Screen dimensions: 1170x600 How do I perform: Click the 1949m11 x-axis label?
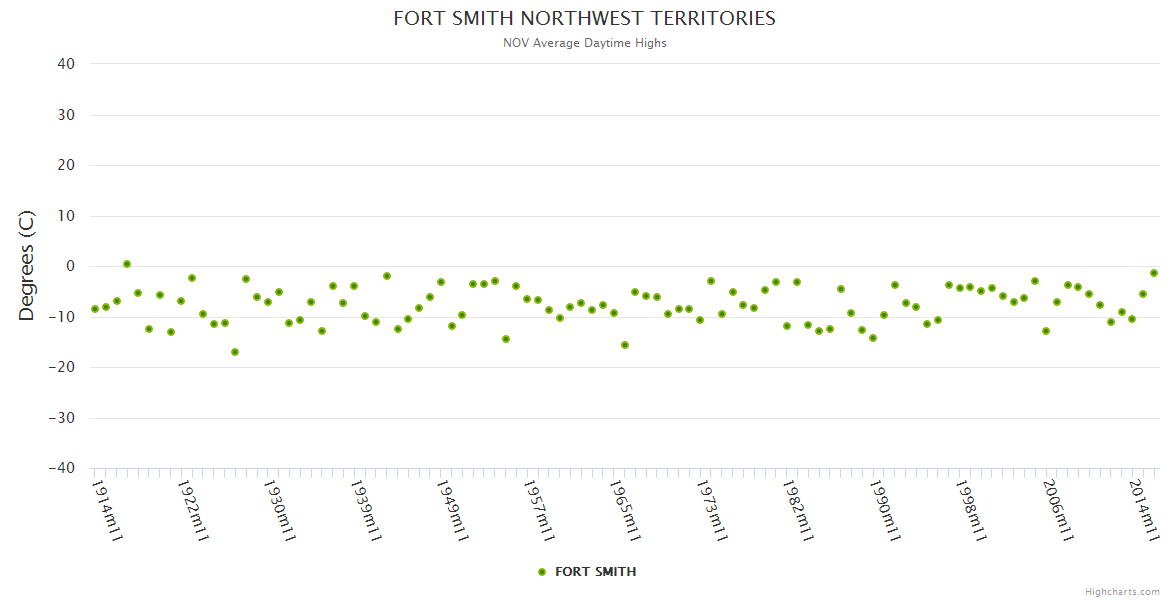coord(453,510)
